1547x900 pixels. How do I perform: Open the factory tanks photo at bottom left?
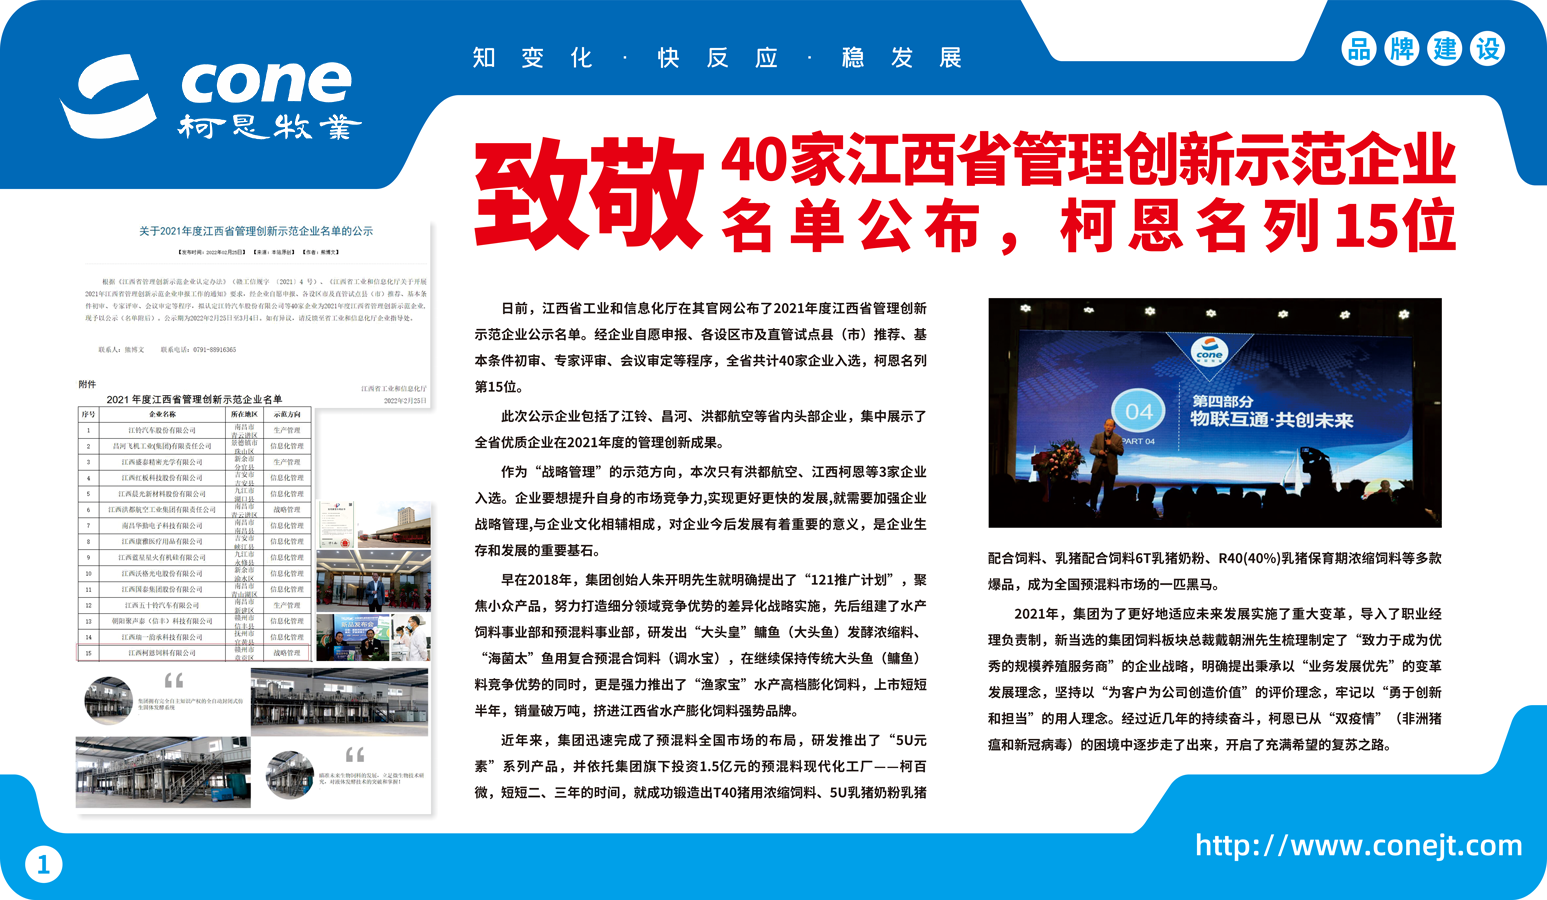(163, 772)
